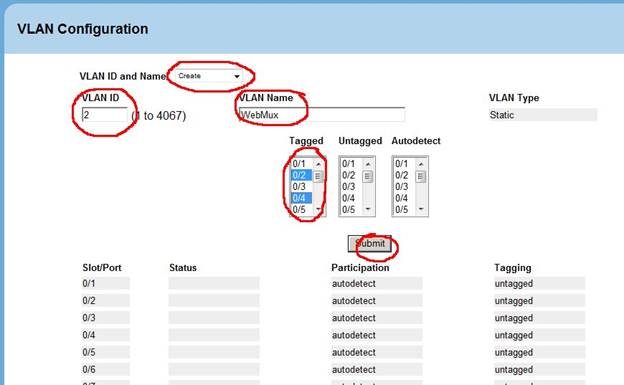Click Untagged list scroll down arrow
This screenshot has width=624, height=385.
[x=368, y=209]
